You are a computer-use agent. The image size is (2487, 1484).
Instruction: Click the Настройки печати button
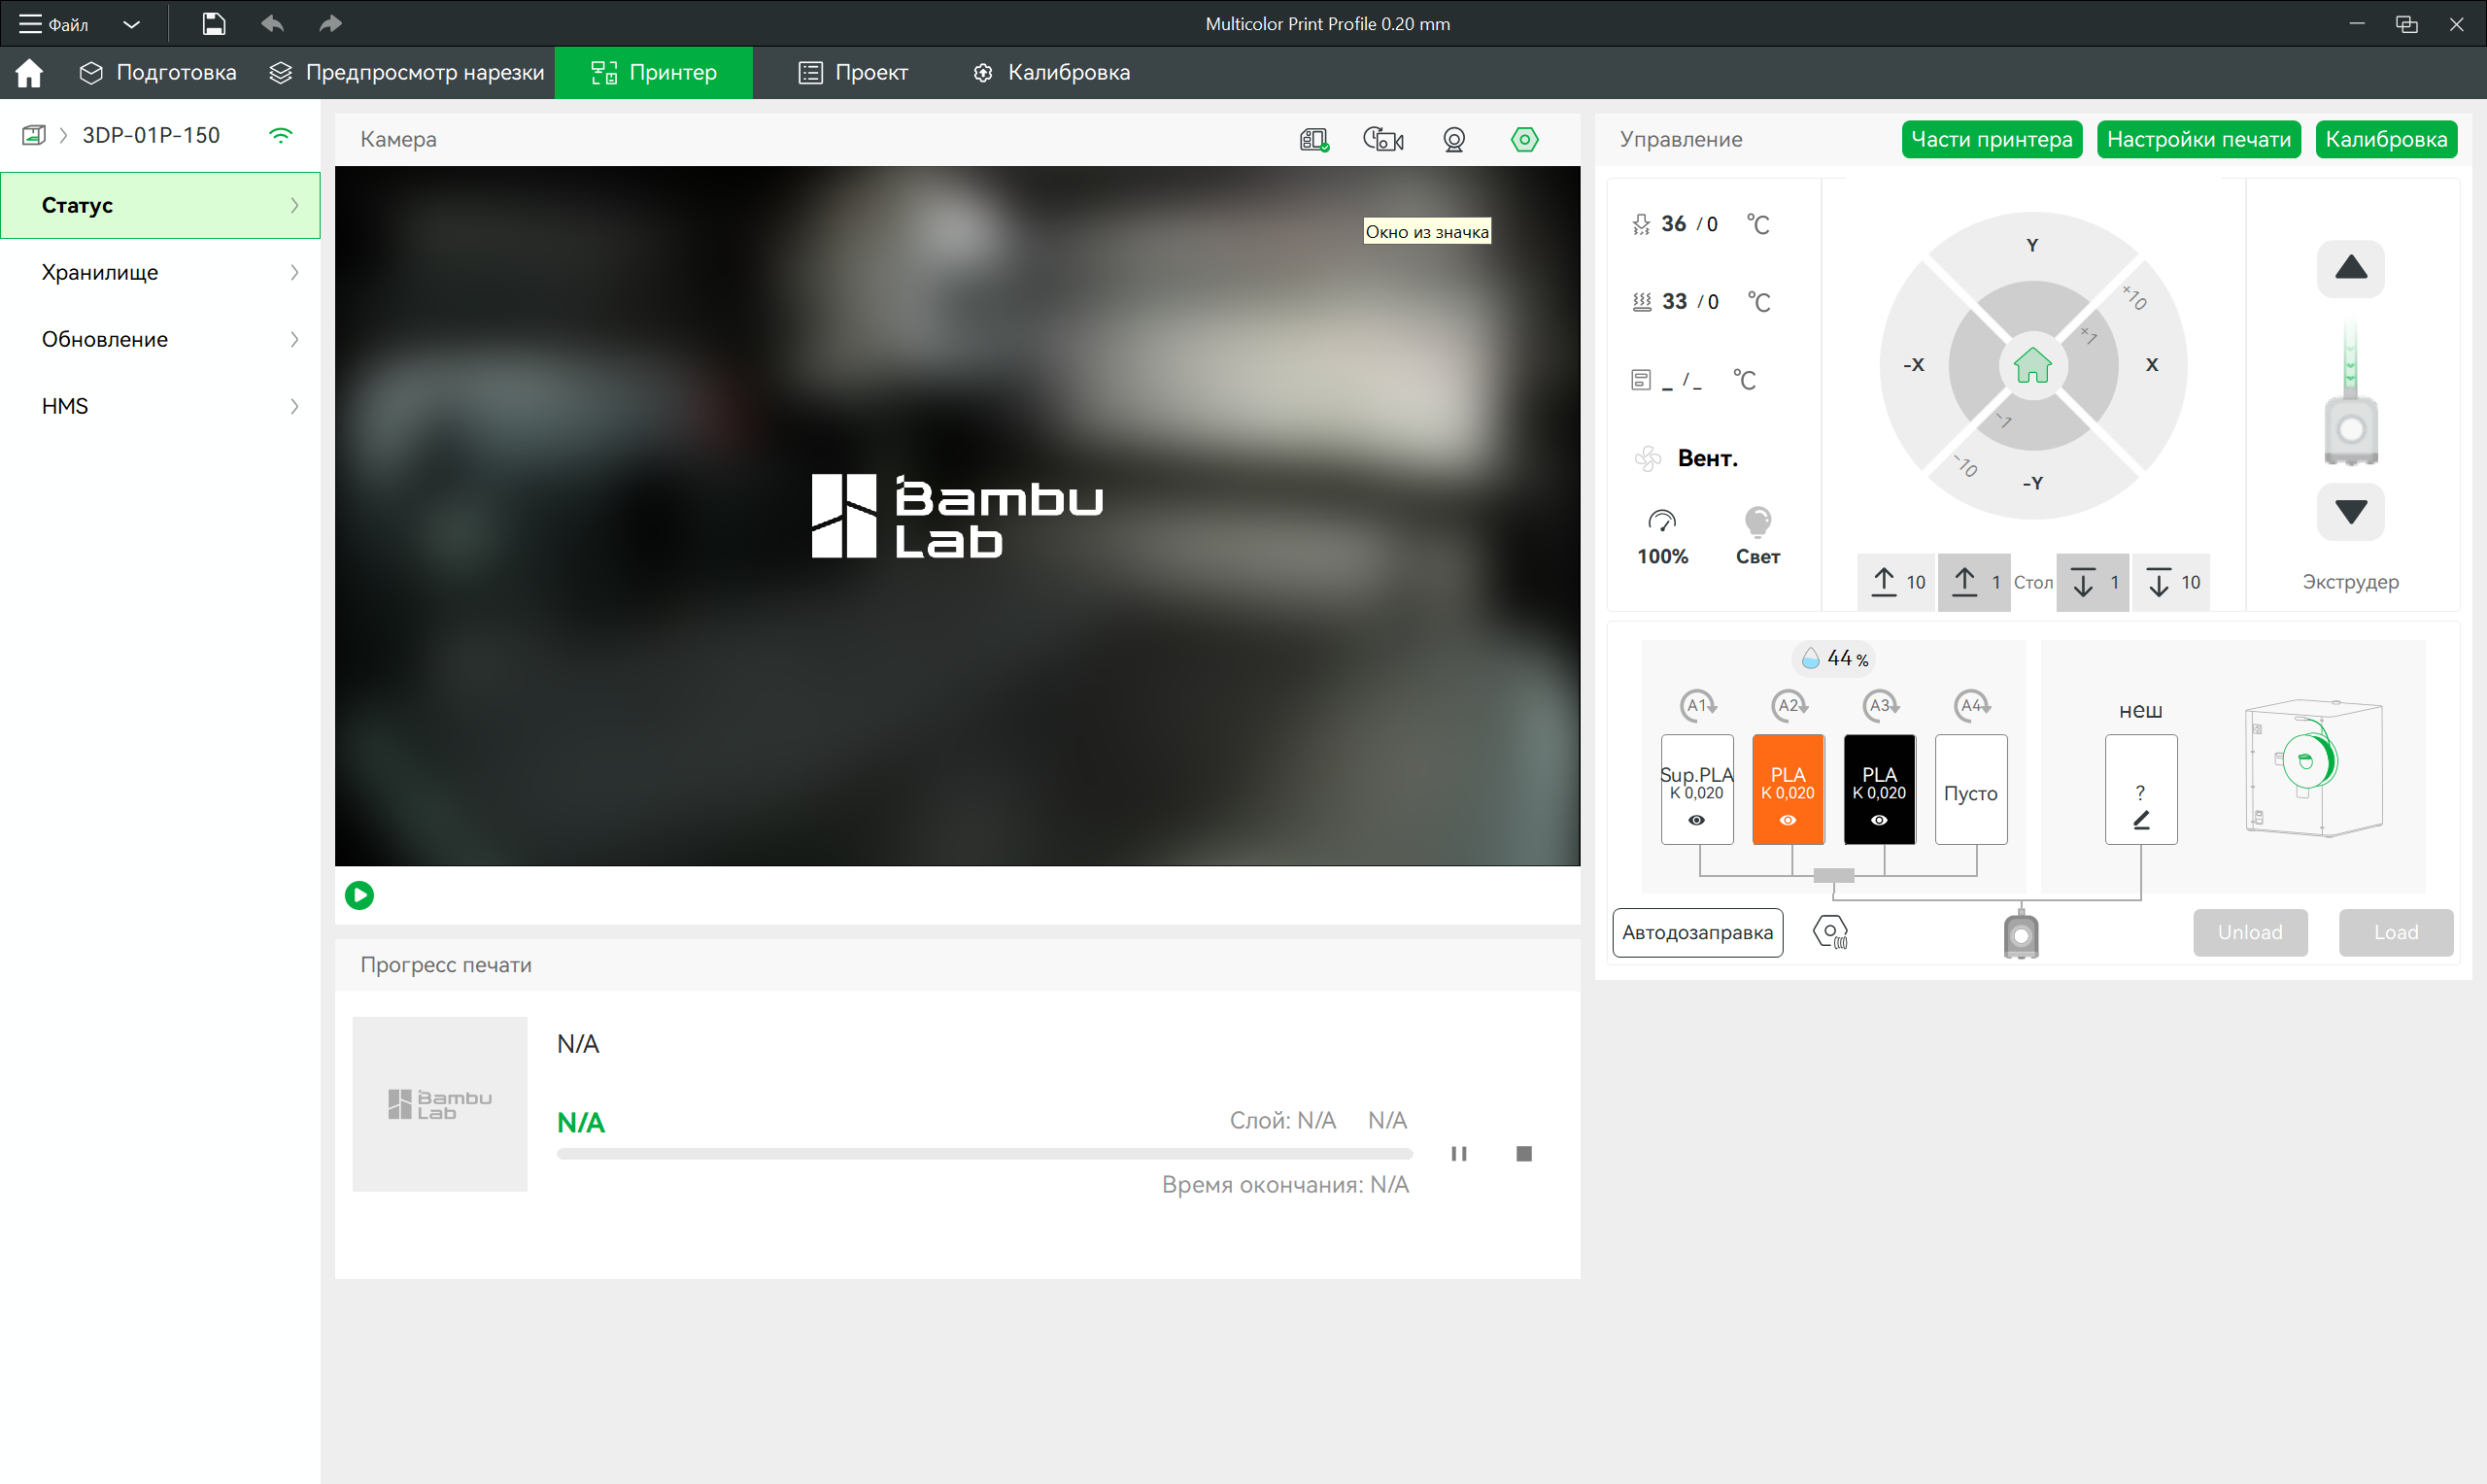2198,139
